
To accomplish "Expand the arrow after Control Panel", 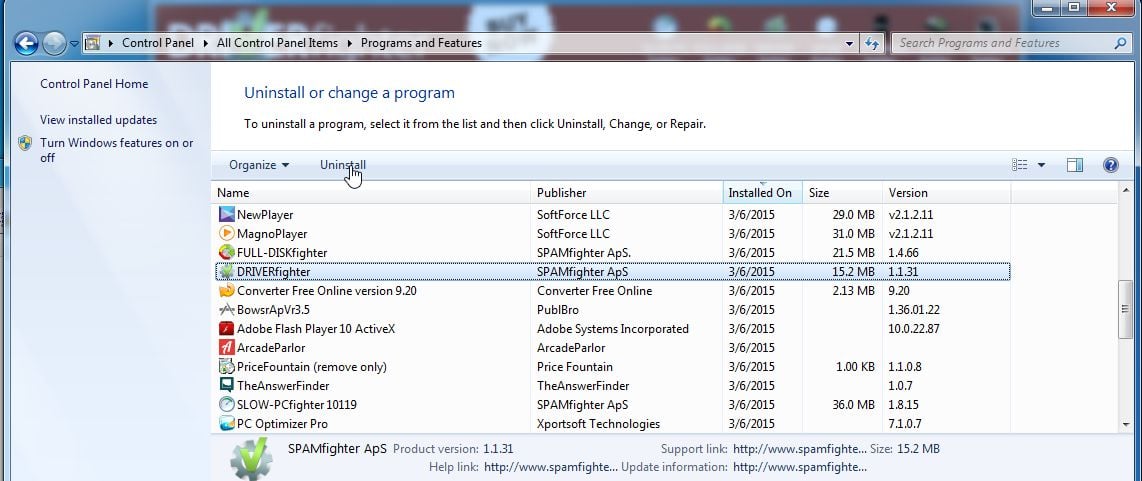I will 205,43.
